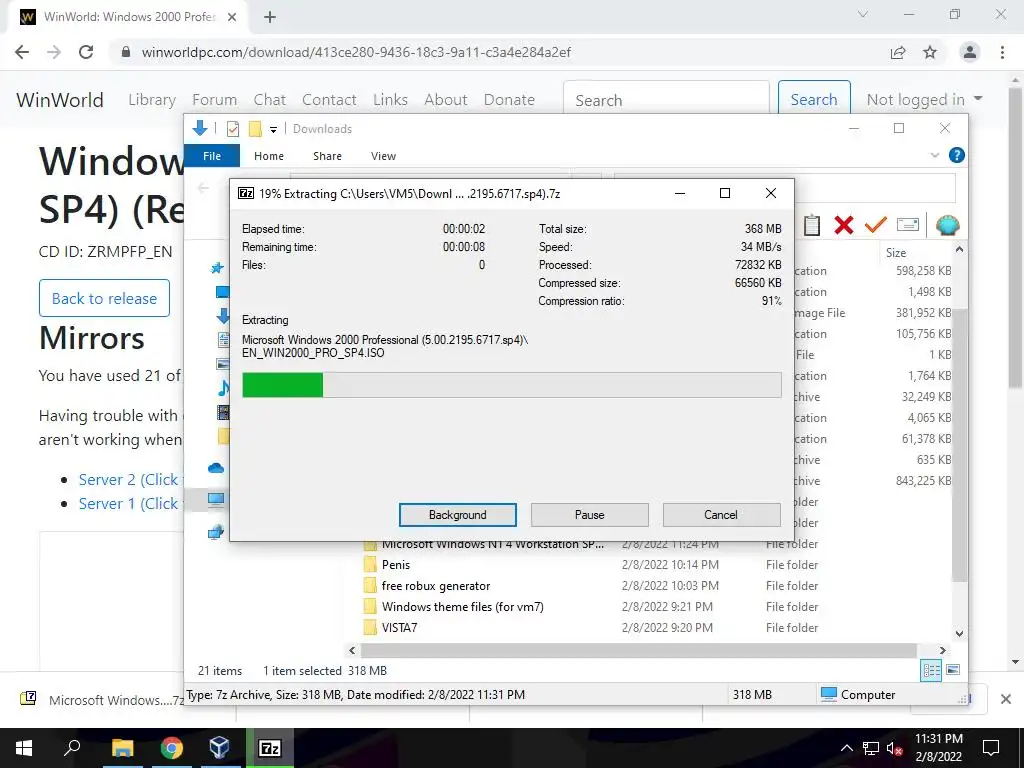Open Forum in WinWorld navigation
The image size is (1024, 768).
pos(214,99)
